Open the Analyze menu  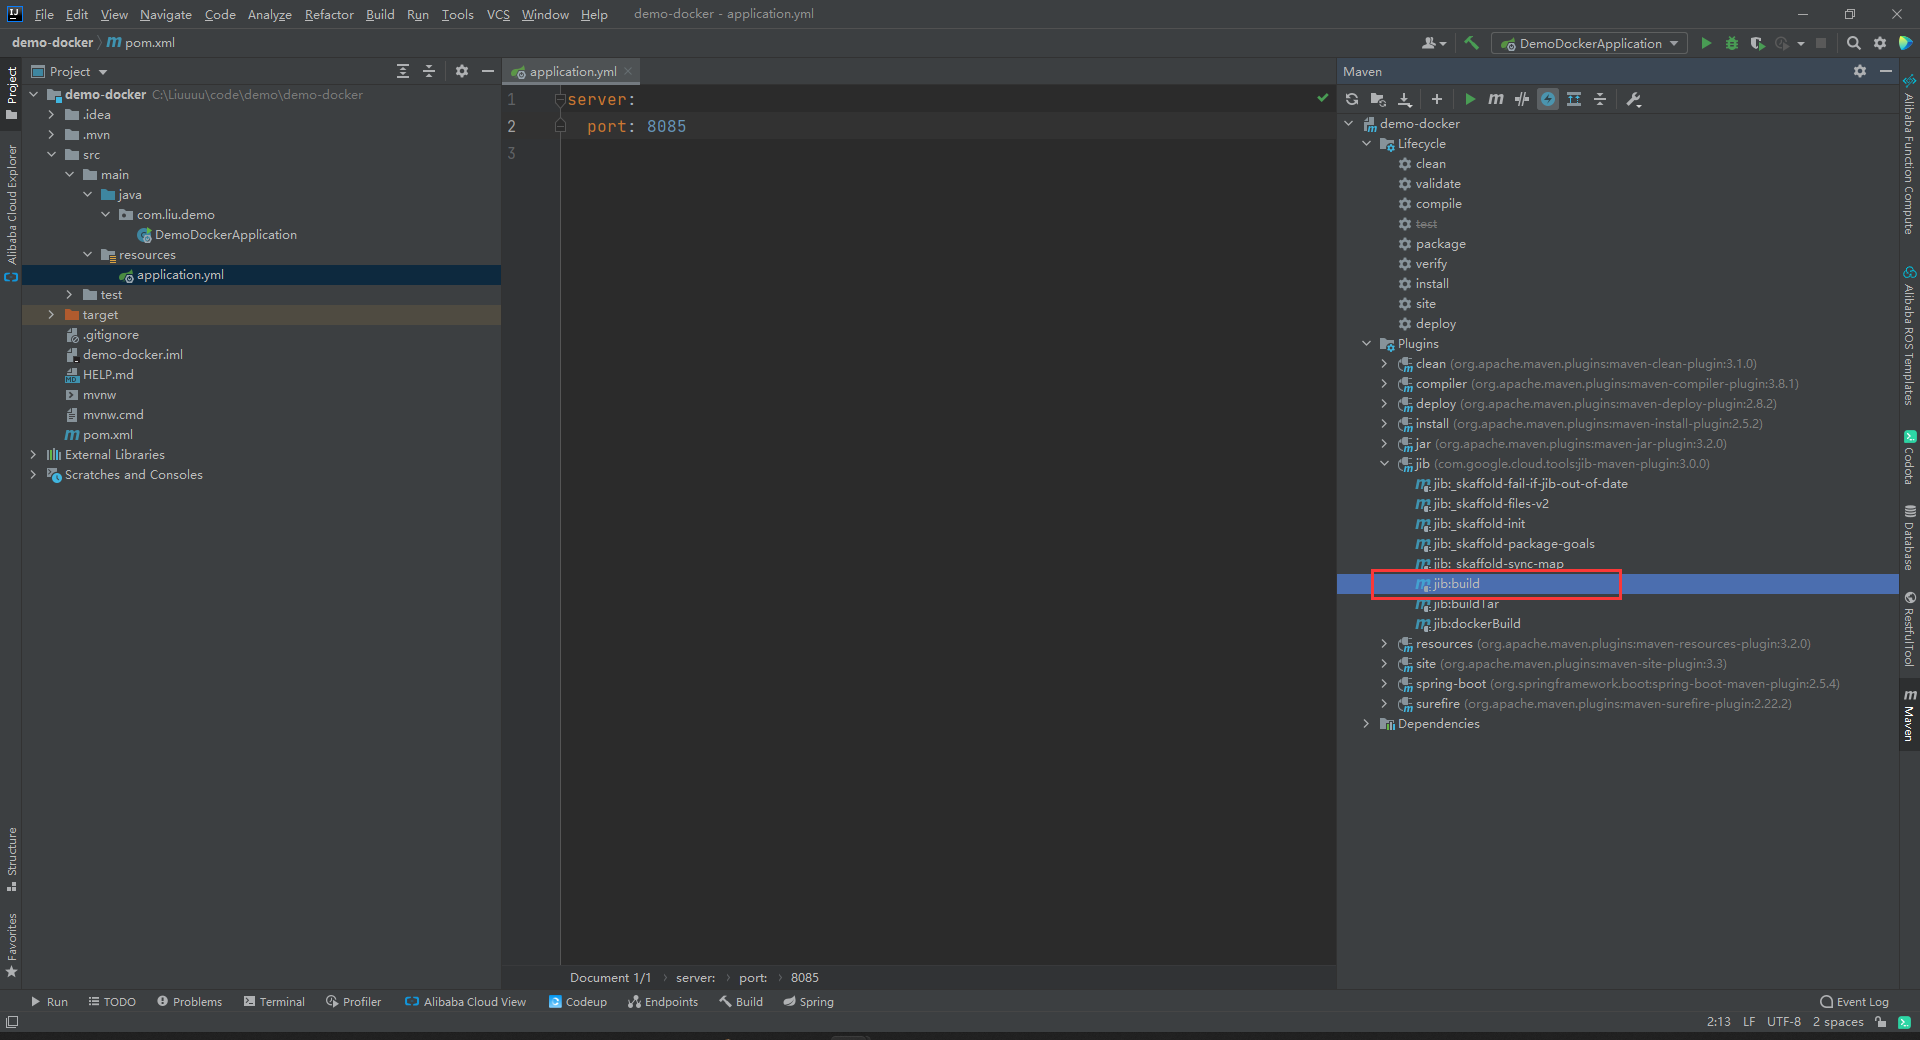pyautogui.click(x=270, y=14)
